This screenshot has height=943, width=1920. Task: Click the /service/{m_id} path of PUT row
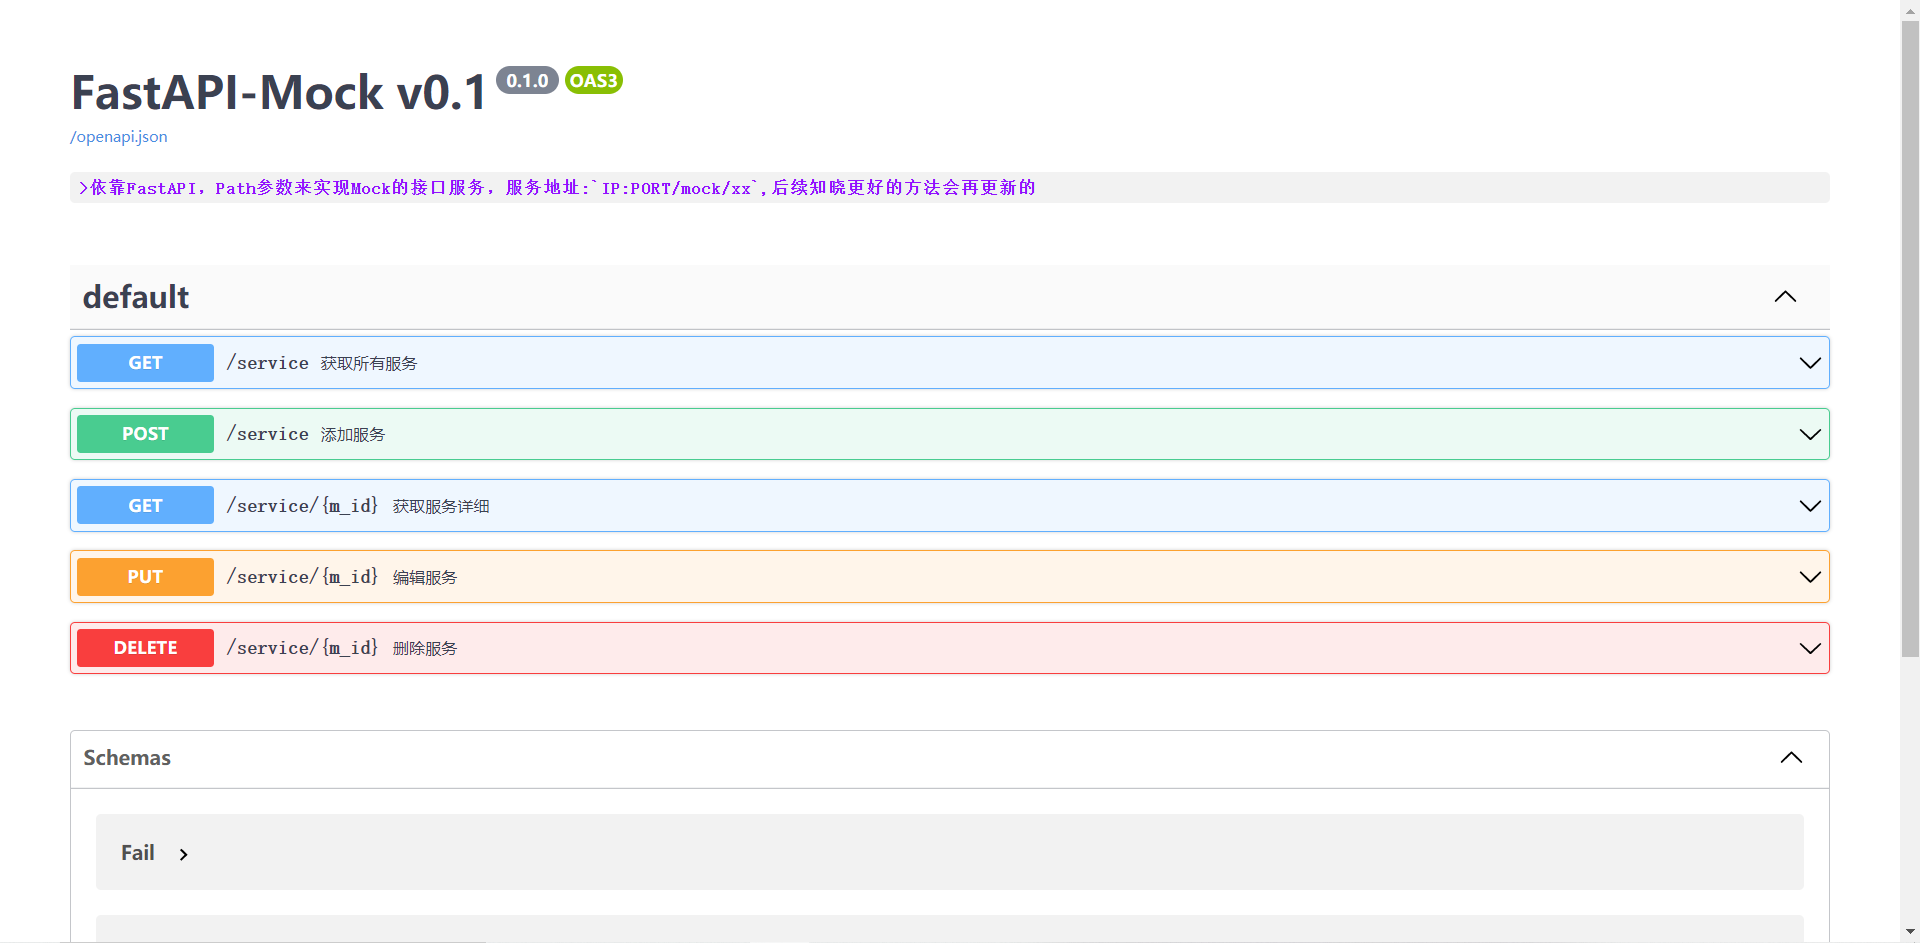[302, 577]
